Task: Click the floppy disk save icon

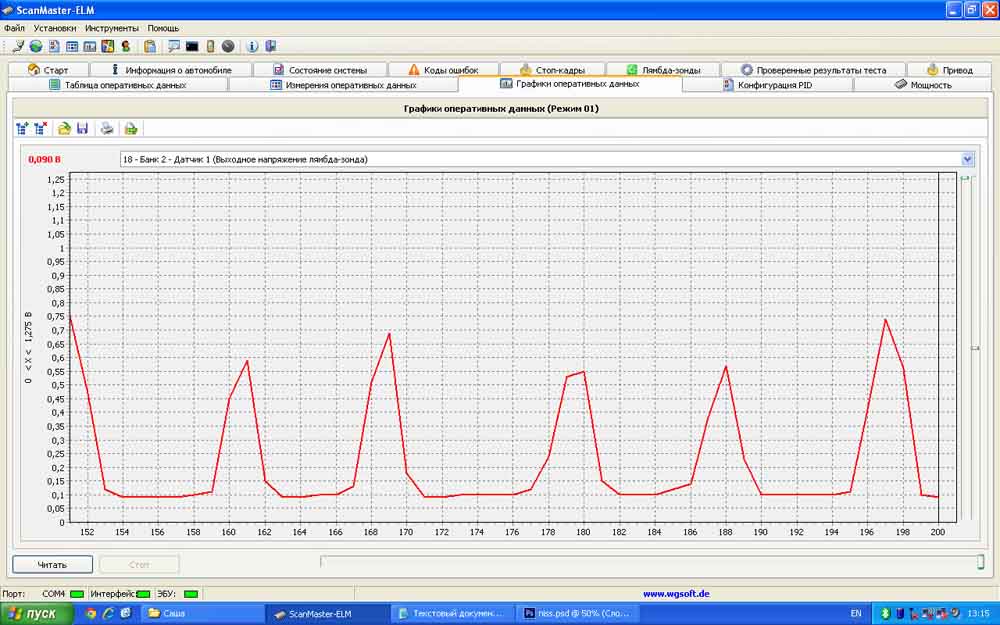Action: [83, 128]
